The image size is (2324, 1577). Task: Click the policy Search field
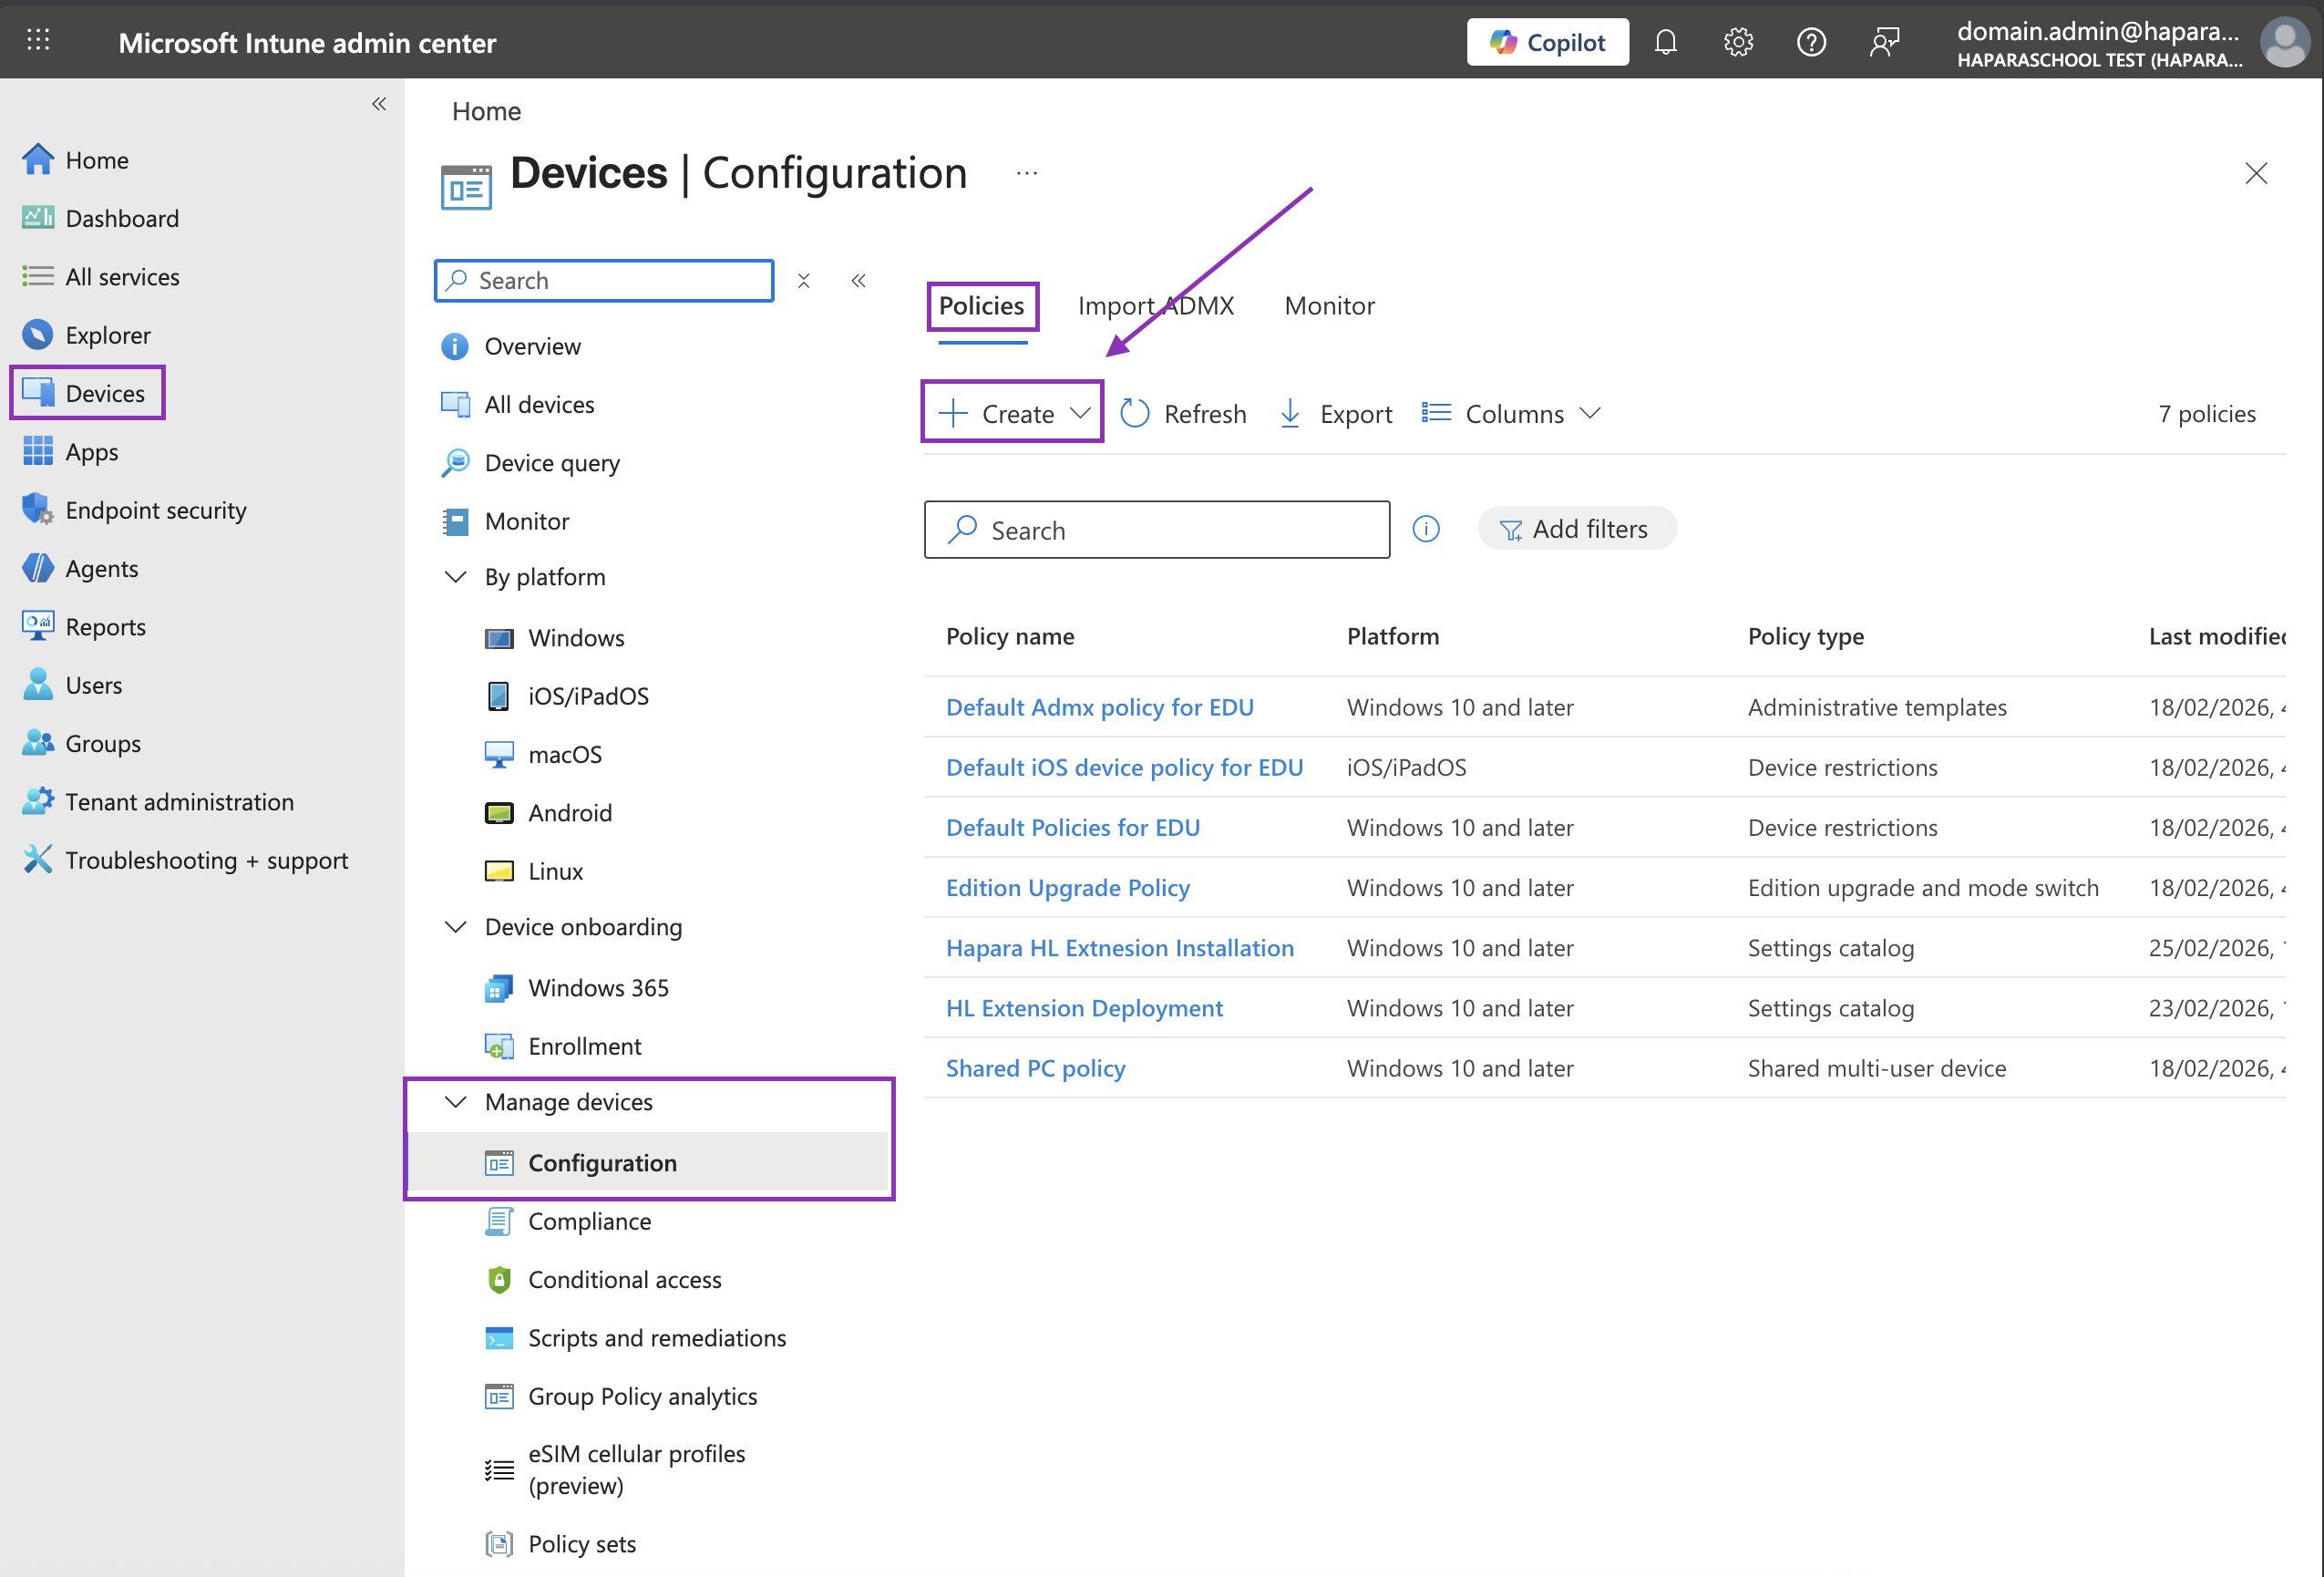(1156, 530)
